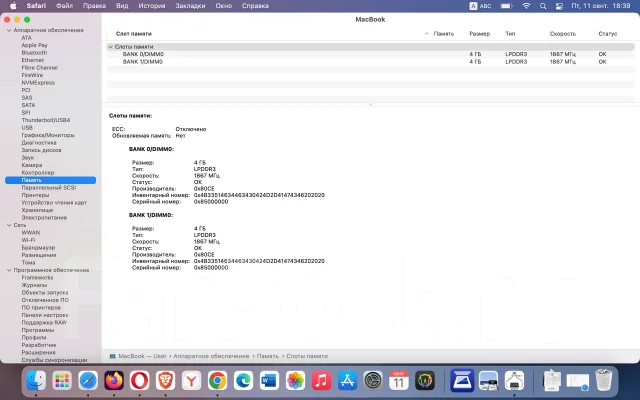Open System Preferences from the Dock
640x400 pixels.
point(373,381)
